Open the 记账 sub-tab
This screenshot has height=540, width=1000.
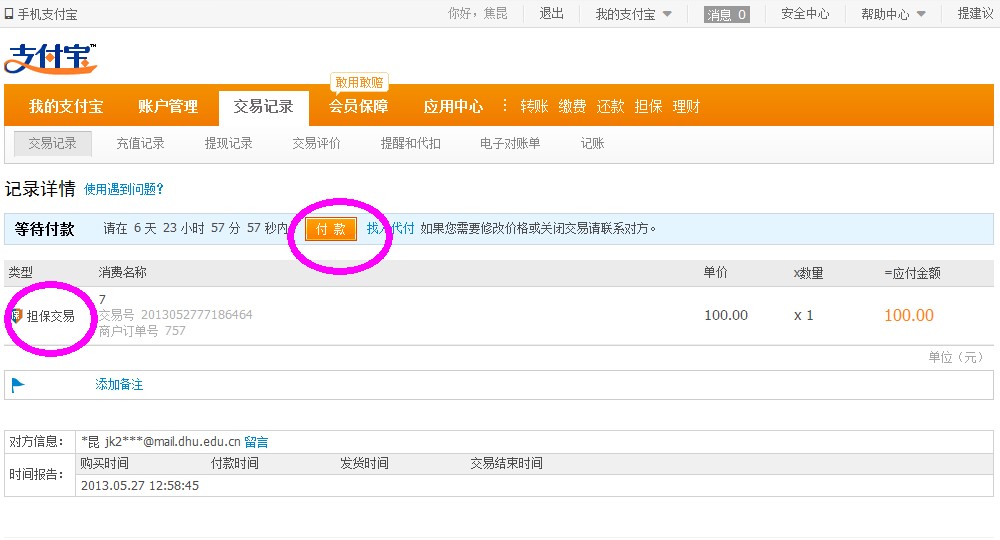[592, 143]
